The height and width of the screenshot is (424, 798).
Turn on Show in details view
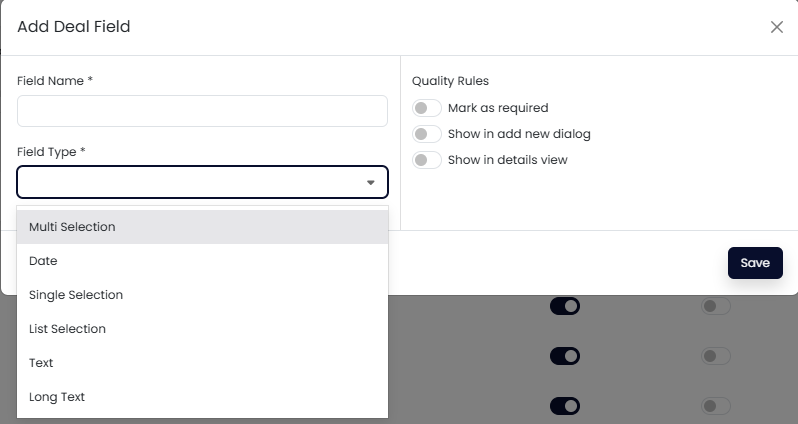427,160
